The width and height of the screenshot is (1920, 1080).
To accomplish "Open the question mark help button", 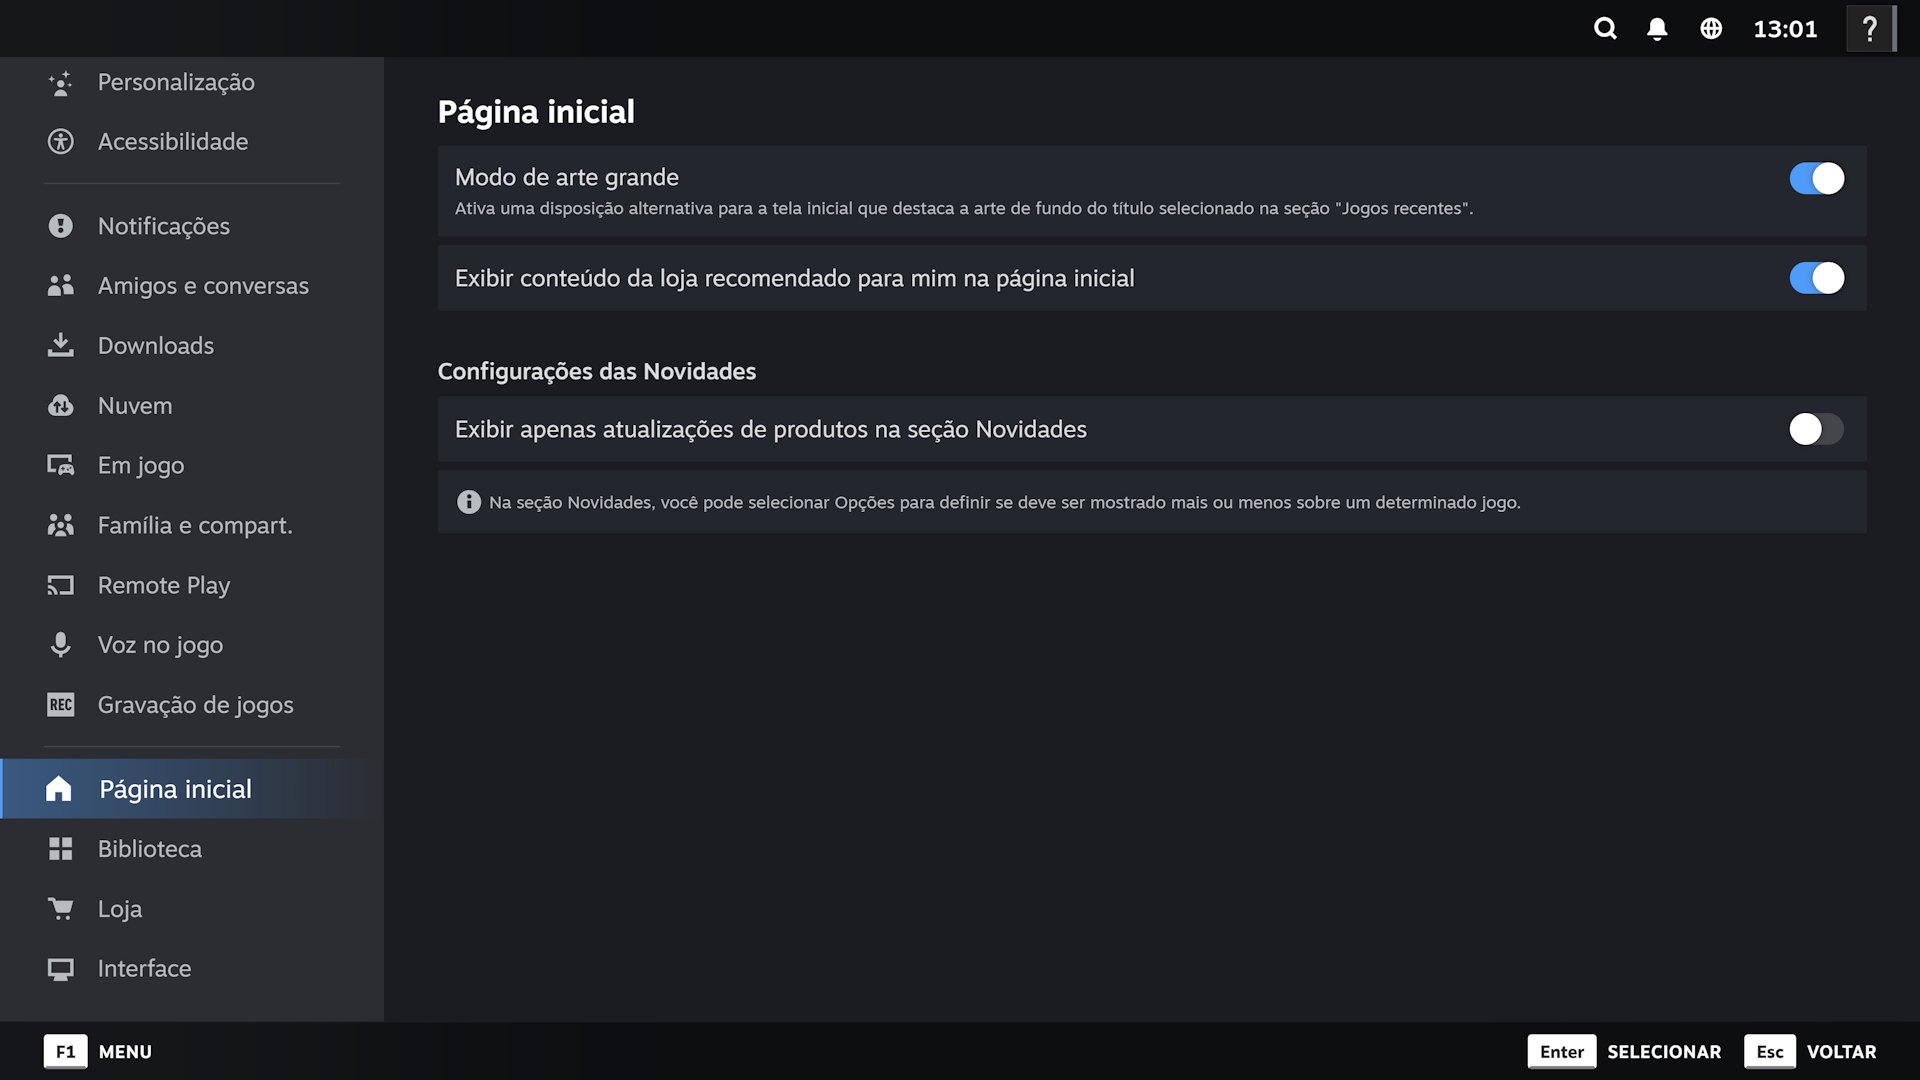I will tap(1870, 28).
